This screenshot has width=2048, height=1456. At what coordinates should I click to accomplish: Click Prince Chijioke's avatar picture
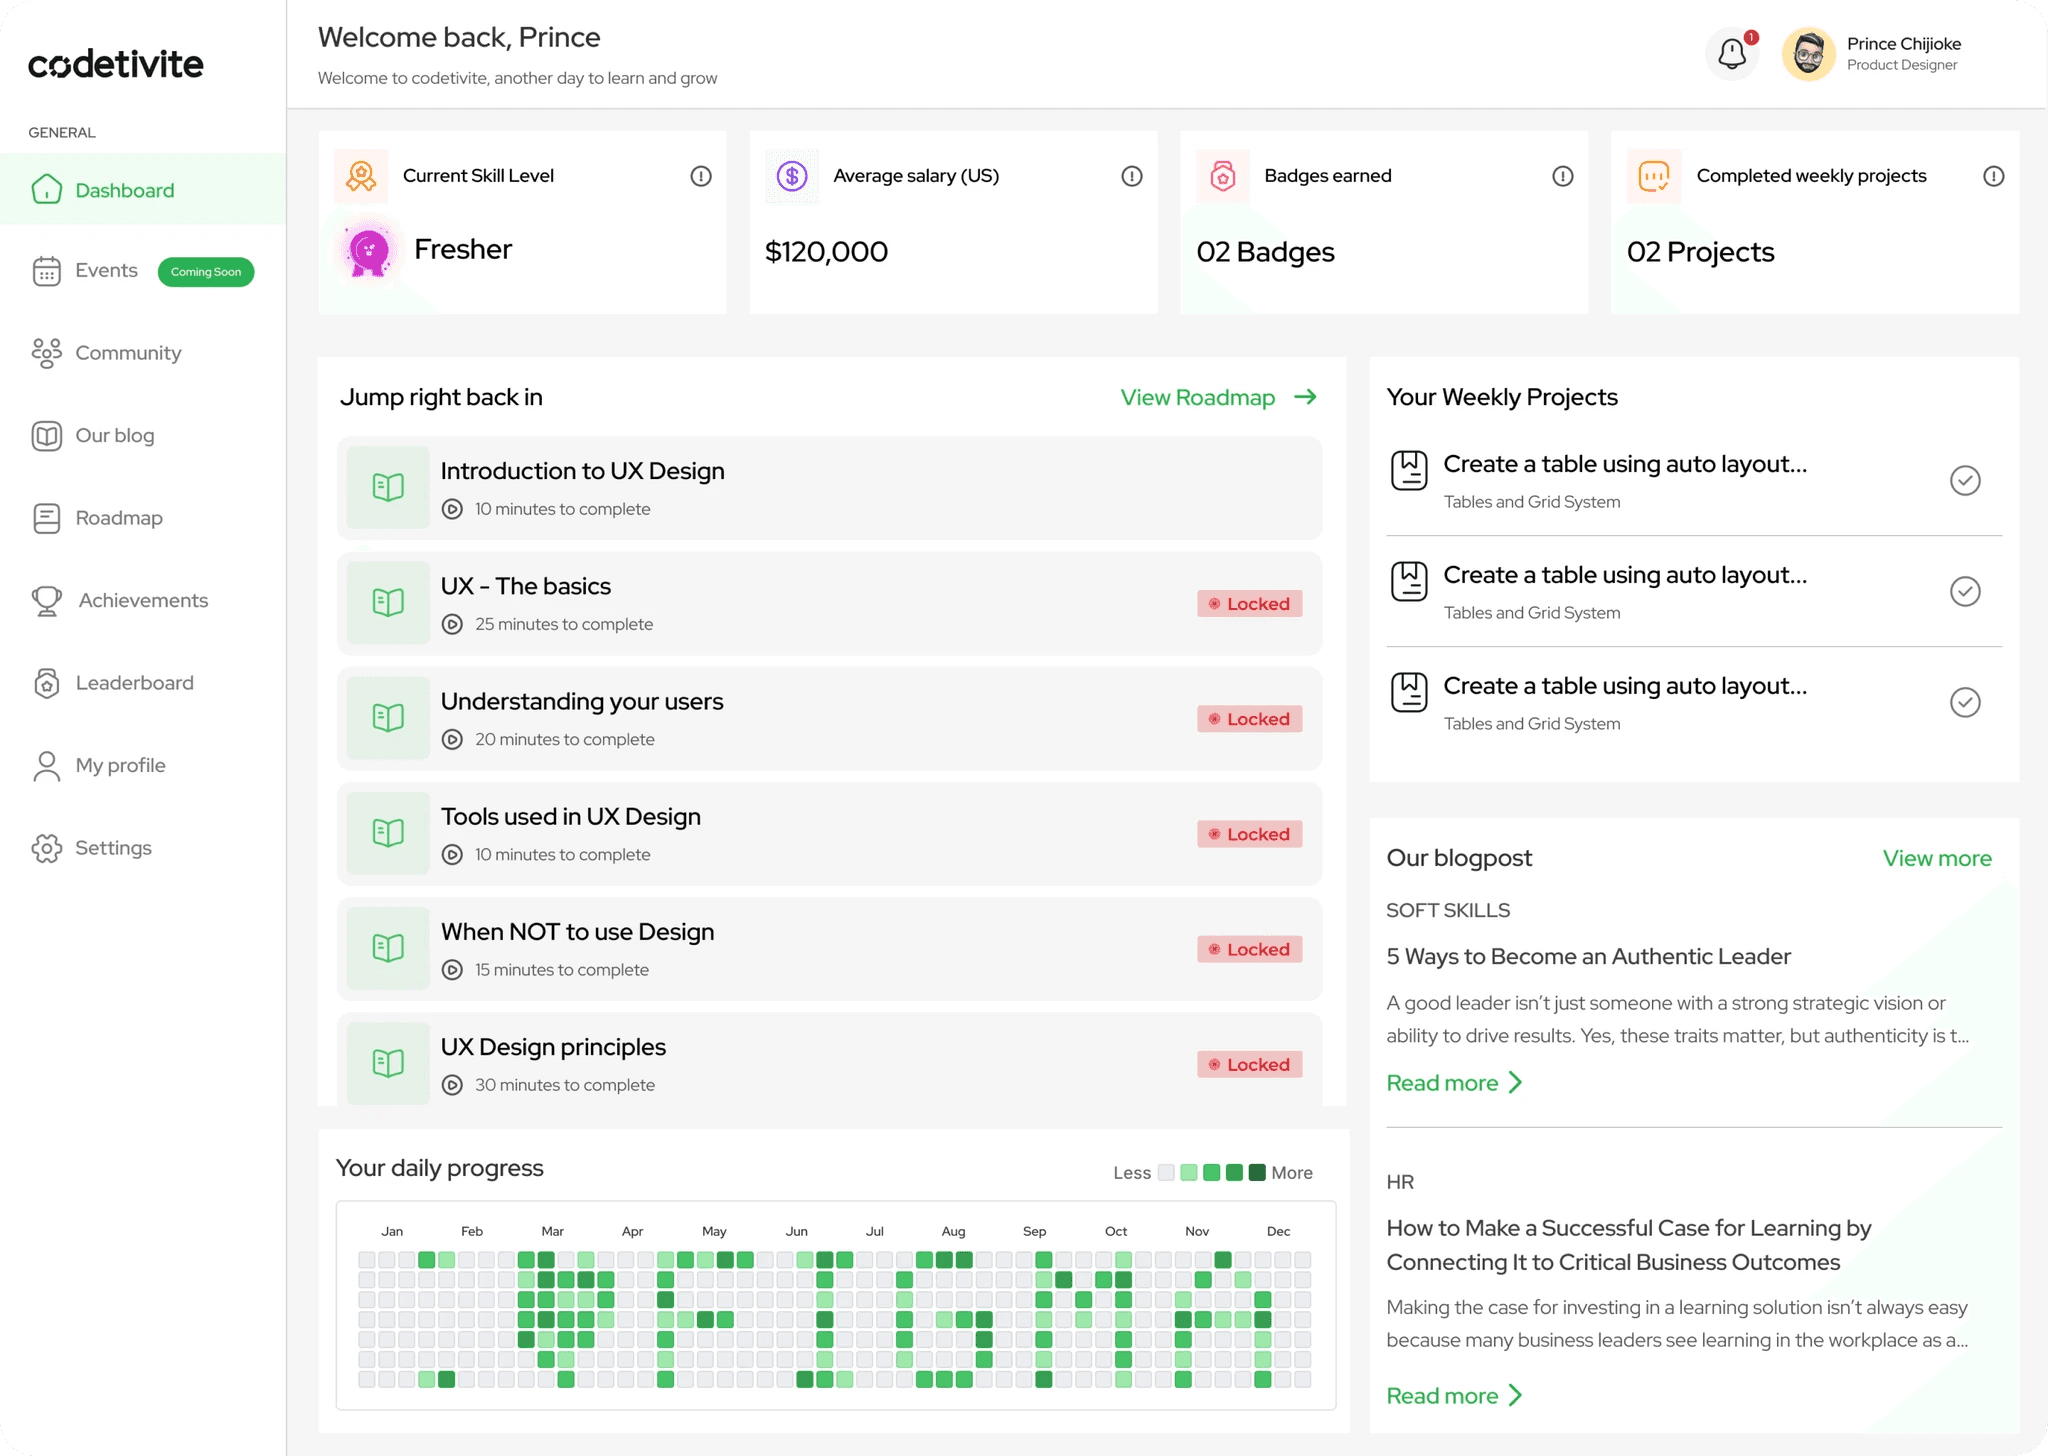[x=1808, y=54]
